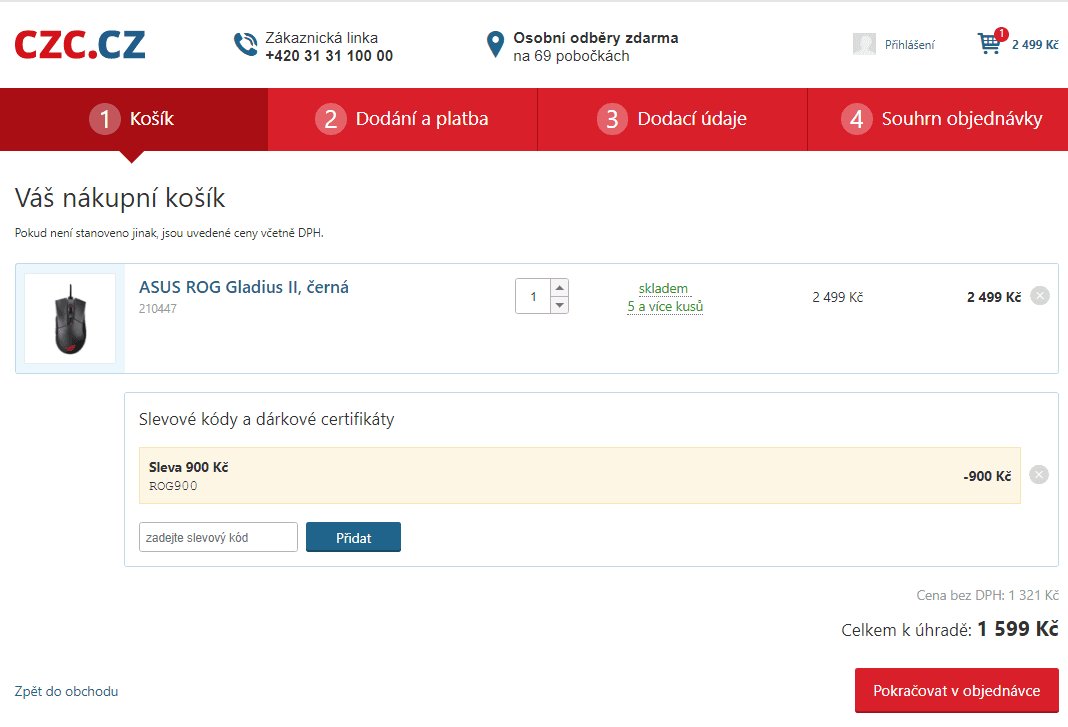Screen dimensions: 1068x727
Task: Decrease quantity with the down arrow
Action: pyautogui.click(x=559, y=305)
